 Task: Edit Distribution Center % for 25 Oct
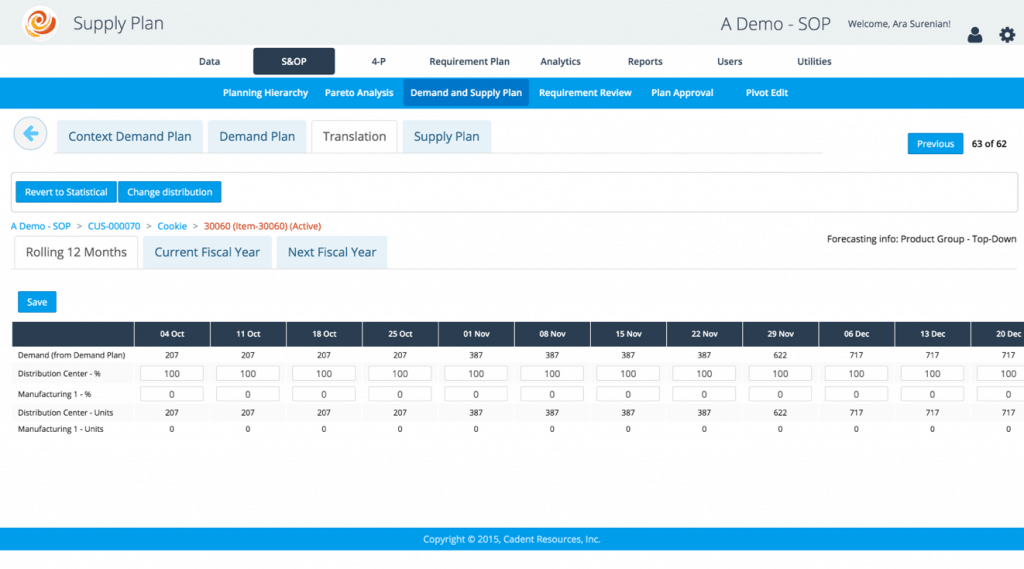(x=400, y=374)
